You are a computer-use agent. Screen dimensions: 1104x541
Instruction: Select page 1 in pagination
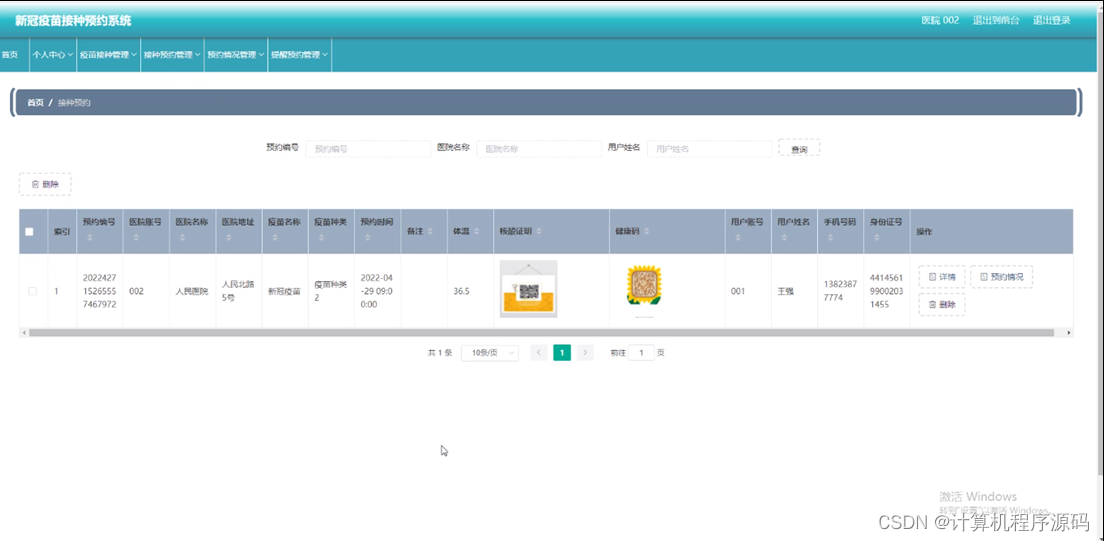tap(562, 353)
